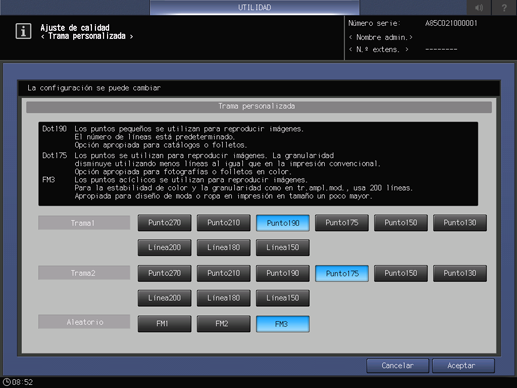Select Línea180 for Trama1
Viewport: 517px width, 388px height.
pyautogui.click(x=224, y=247)
